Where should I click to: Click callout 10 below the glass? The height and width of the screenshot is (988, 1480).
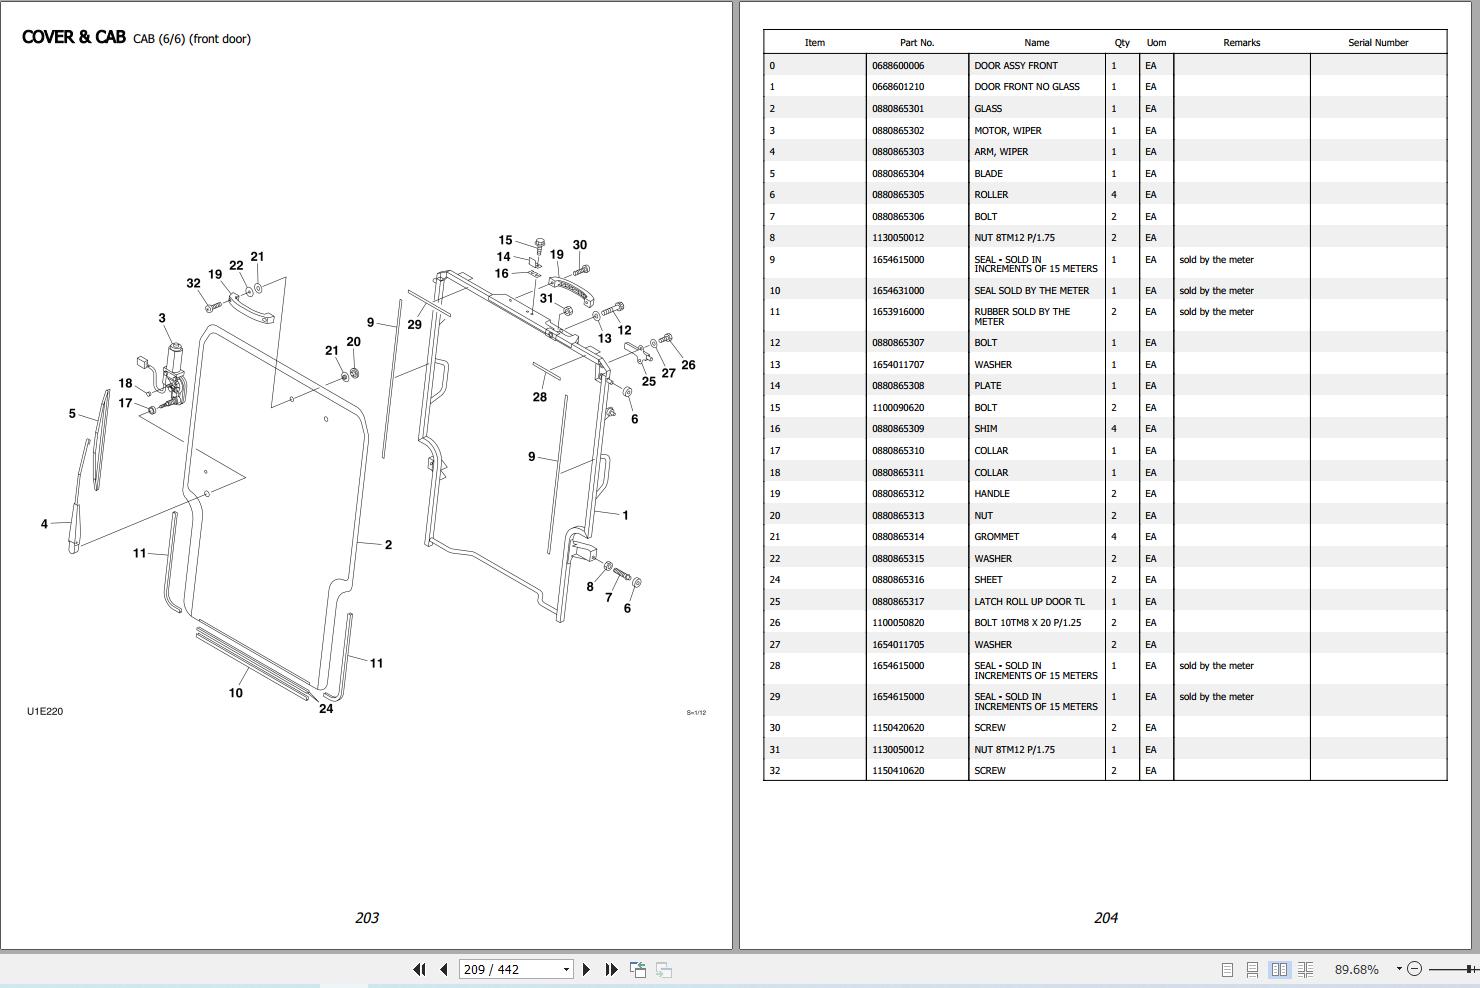(236, 693)
